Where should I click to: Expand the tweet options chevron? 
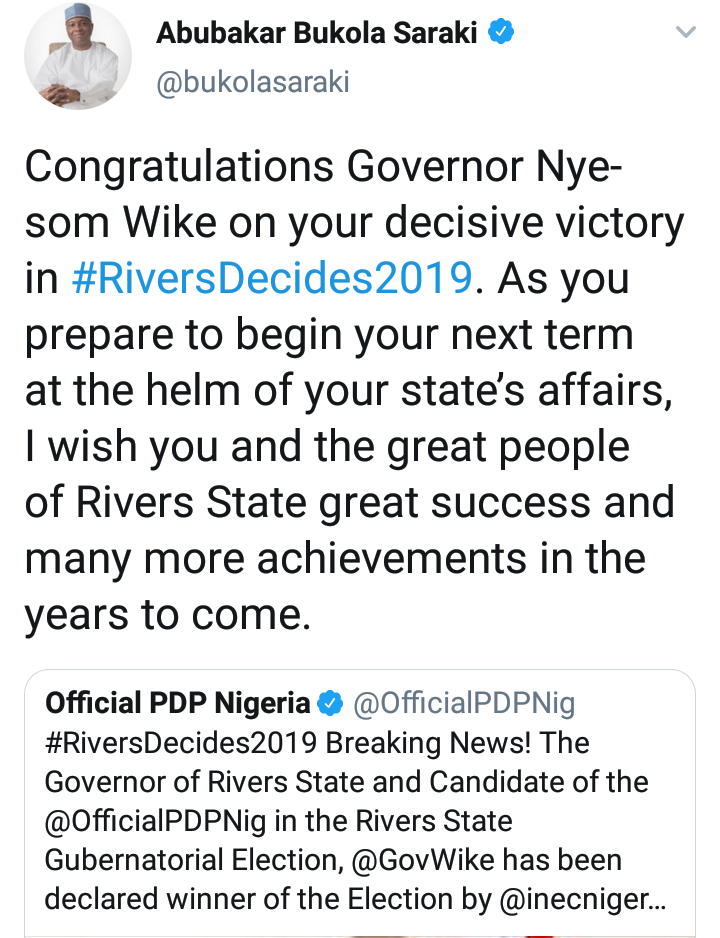(685, 33)
